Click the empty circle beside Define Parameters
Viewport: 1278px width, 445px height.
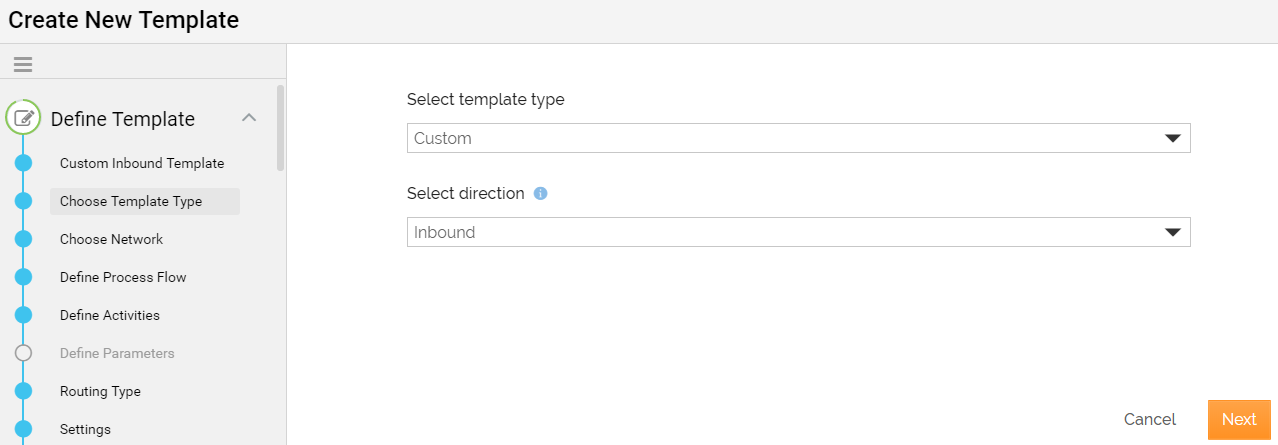pos(24,353)
